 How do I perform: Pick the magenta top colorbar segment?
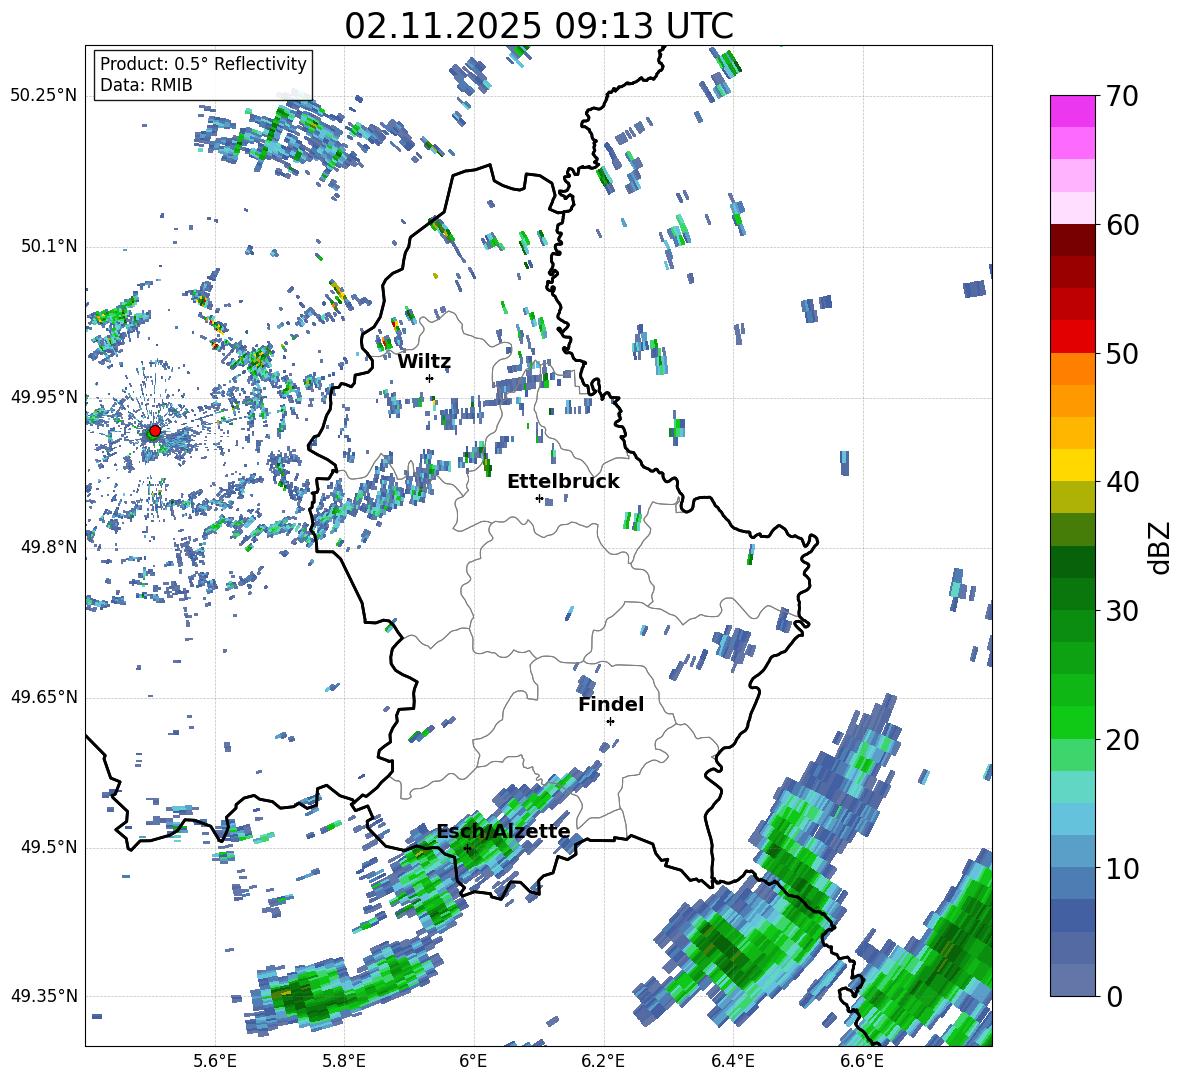[x=1072, y=111]
